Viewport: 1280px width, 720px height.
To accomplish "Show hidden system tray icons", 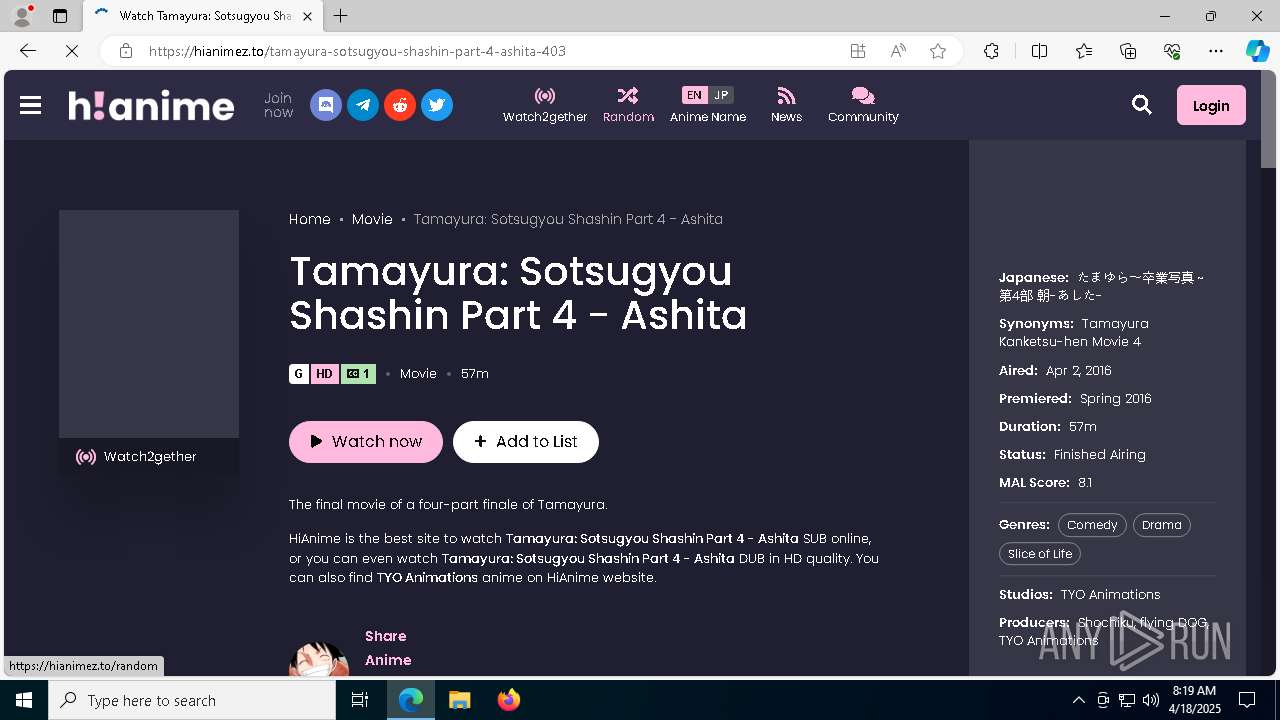I will pyautogui.click(x=1079, y=700).
